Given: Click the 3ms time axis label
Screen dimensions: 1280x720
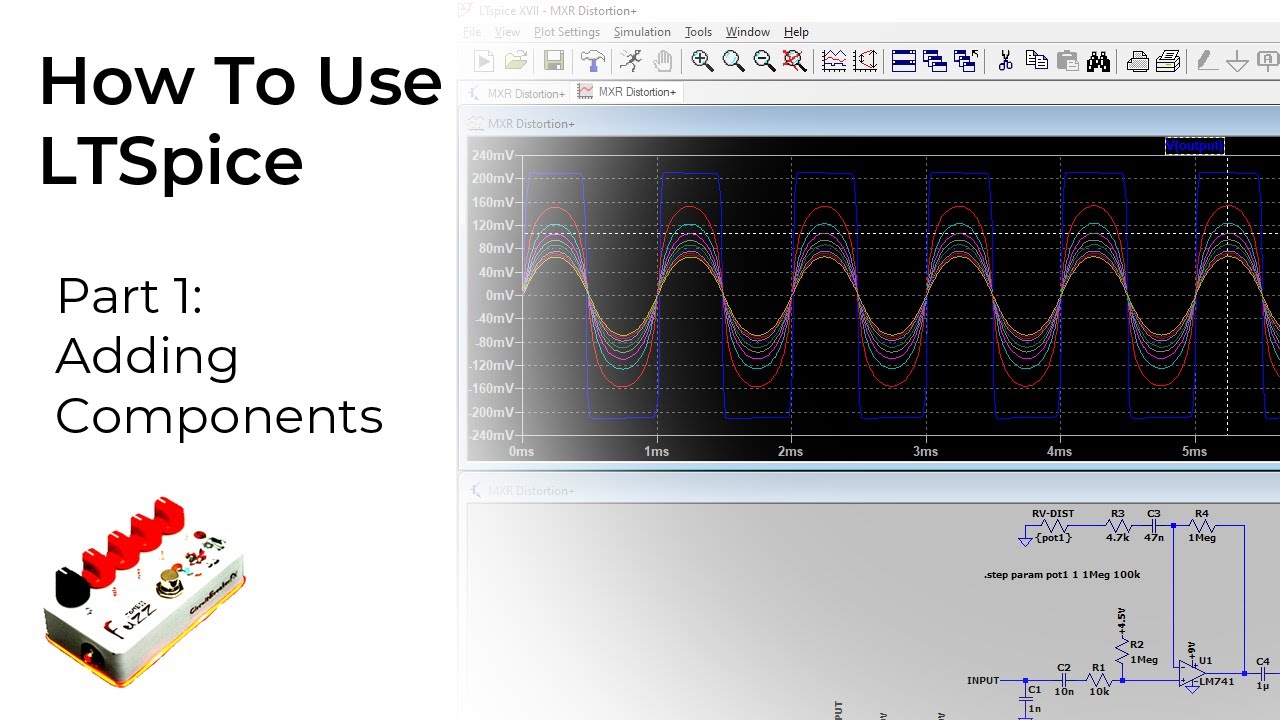Looking at the screenshot, I should pyautogui.click(x=925, y=452).
